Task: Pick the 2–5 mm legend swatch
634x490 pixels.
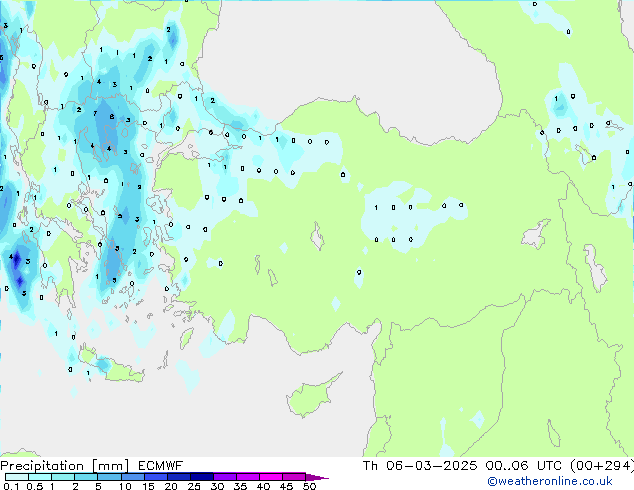Action: 86,477
